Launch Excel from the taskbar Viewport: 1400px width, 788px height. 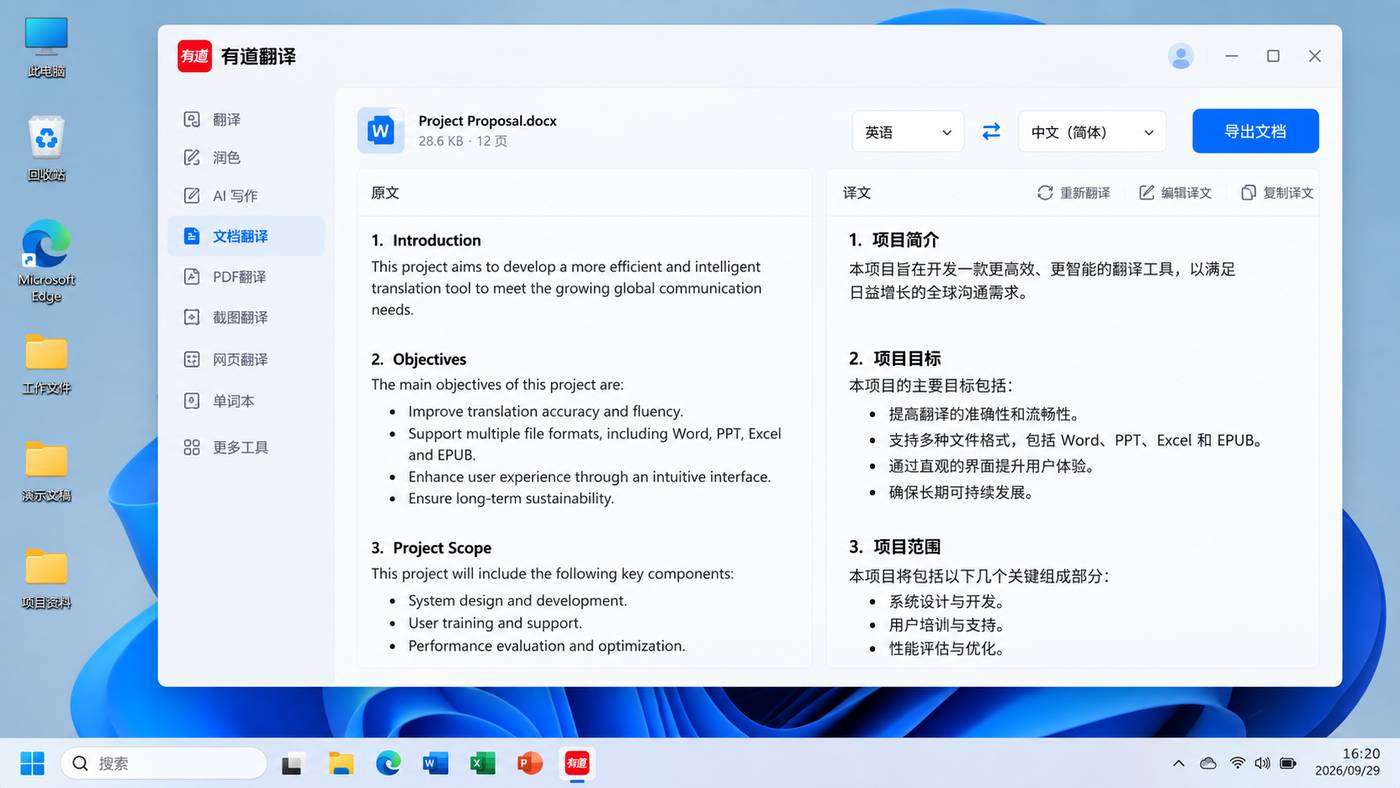tap(483, 764)
